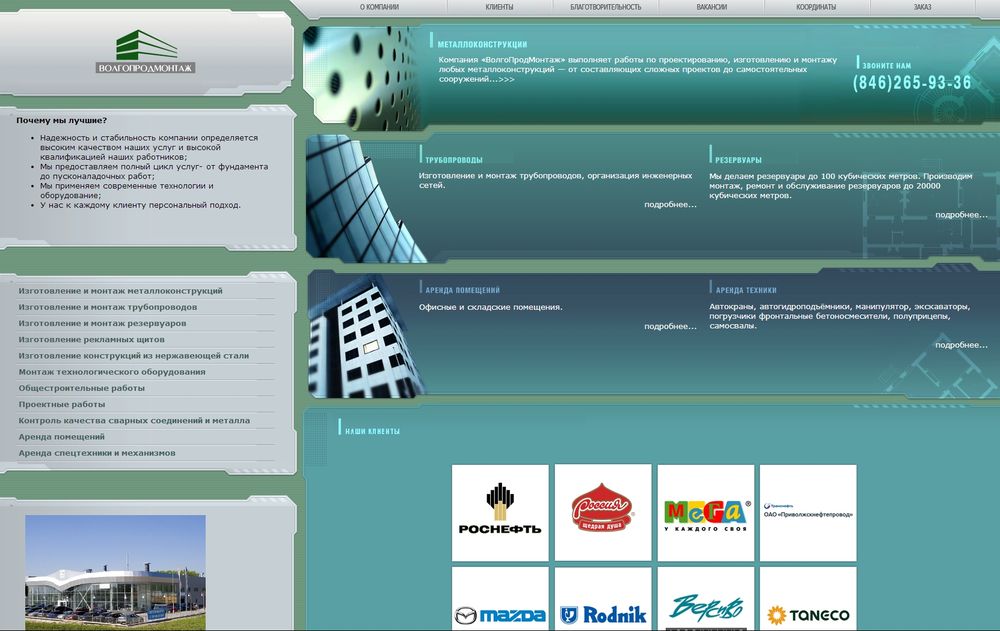
Task: Open Изготовление и монтаж металлоконструкций link
Action: (121, 291)
